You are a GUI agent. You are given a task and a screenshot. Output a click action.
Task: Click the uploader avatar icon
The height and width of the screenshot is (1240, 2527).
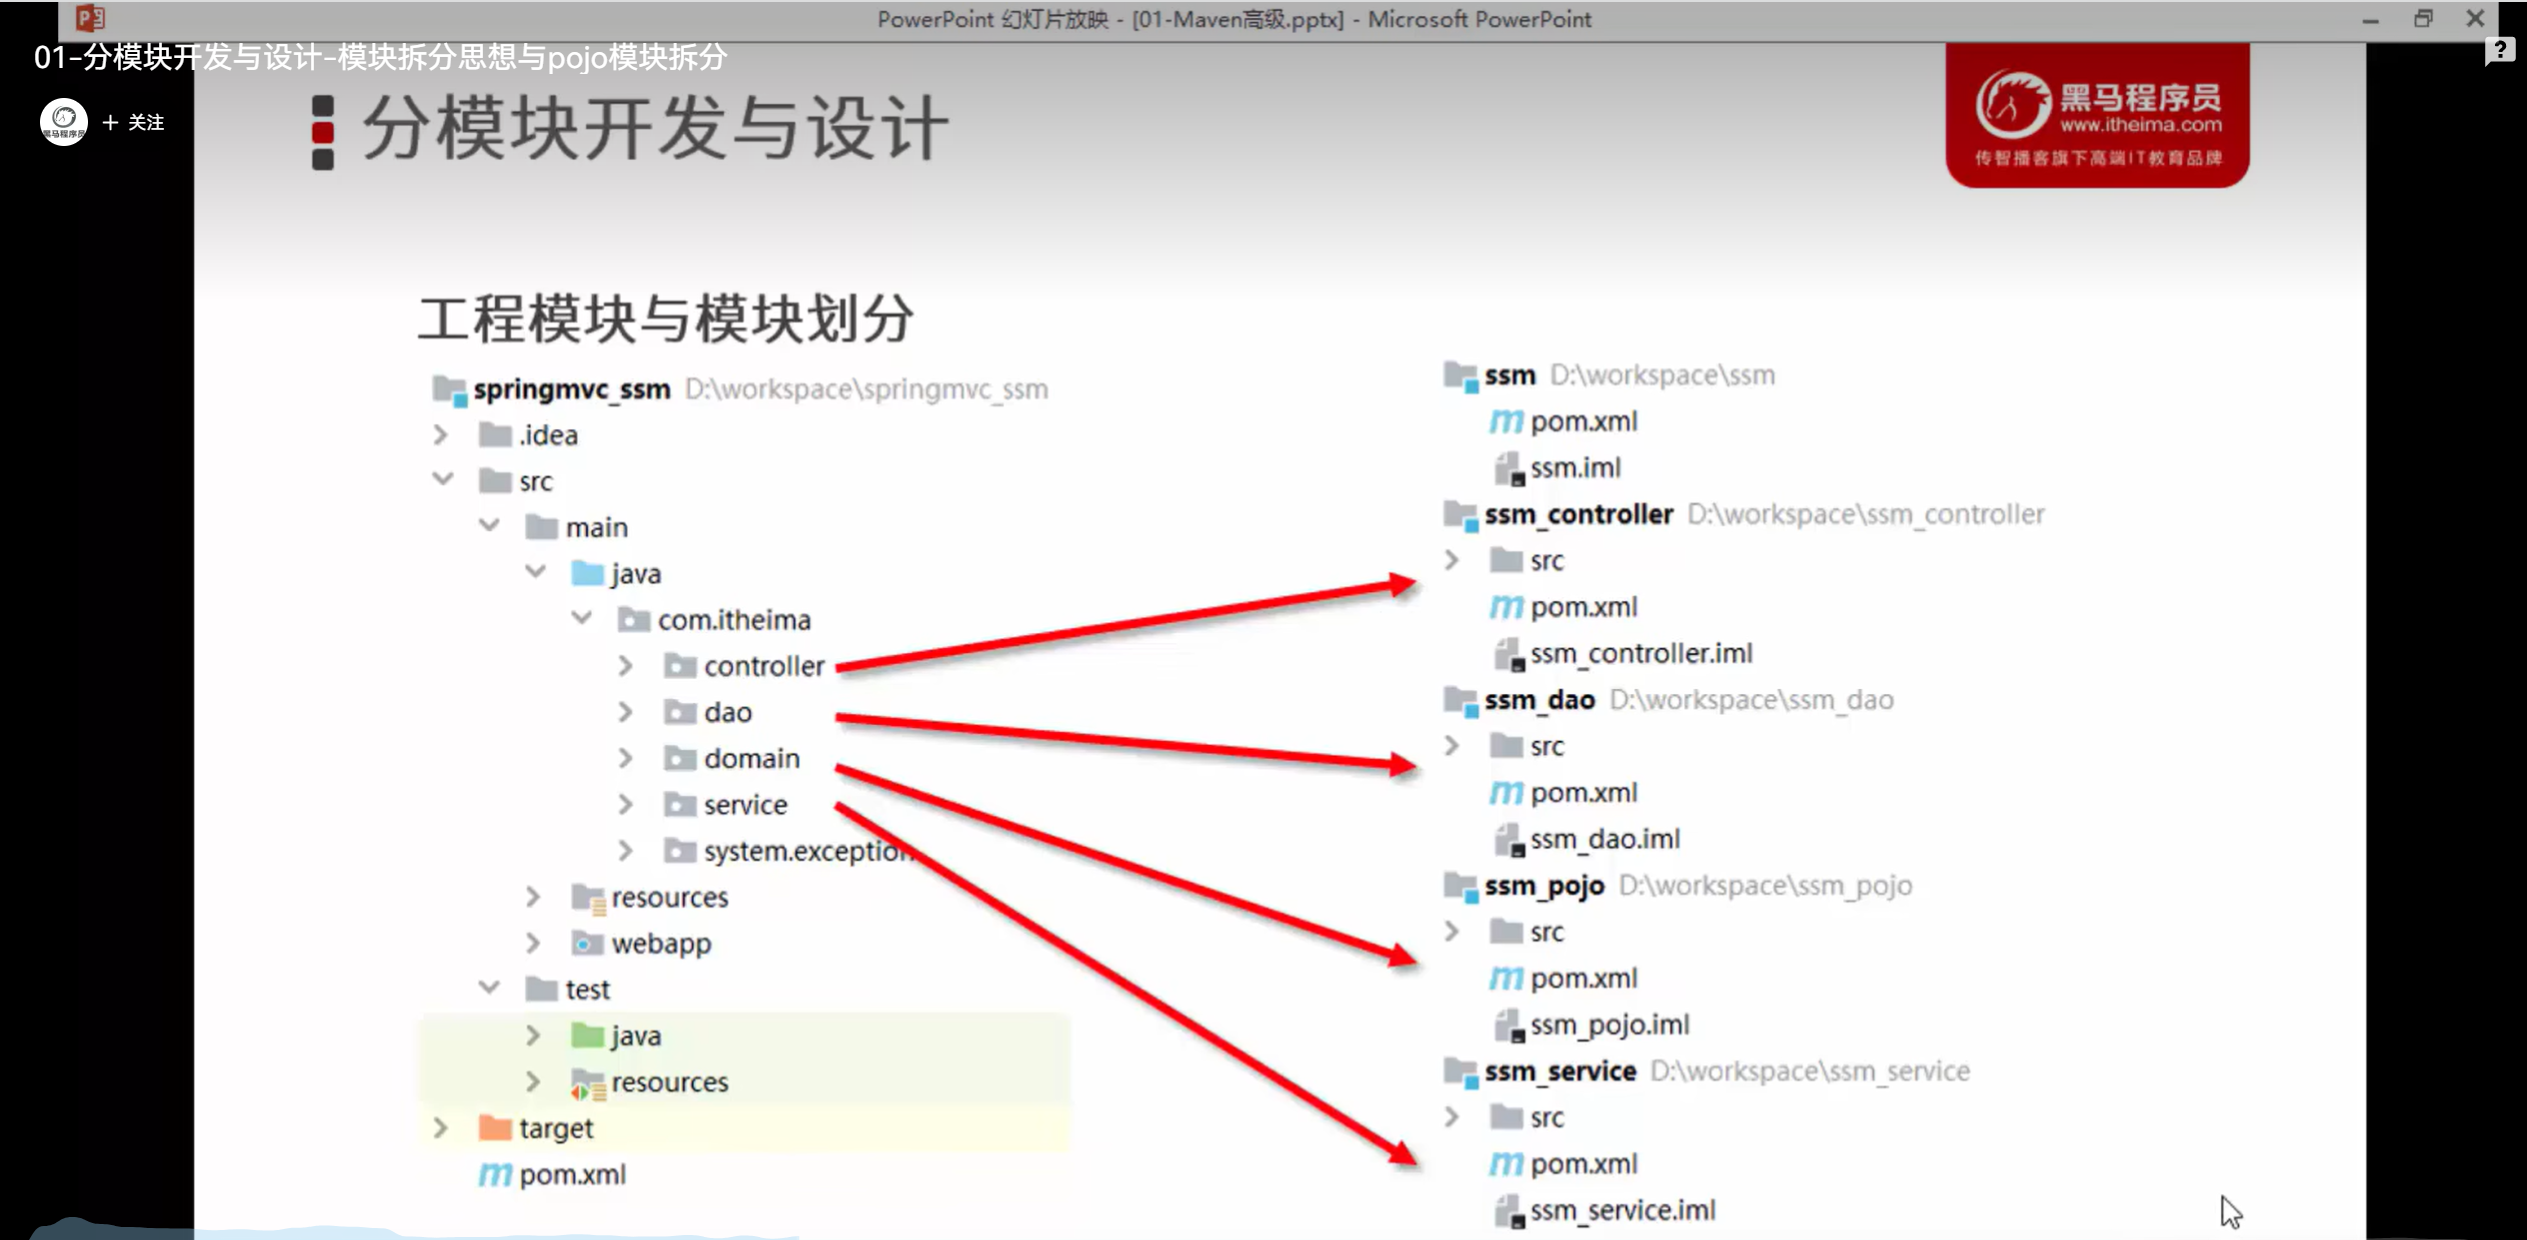coord(64,122)
